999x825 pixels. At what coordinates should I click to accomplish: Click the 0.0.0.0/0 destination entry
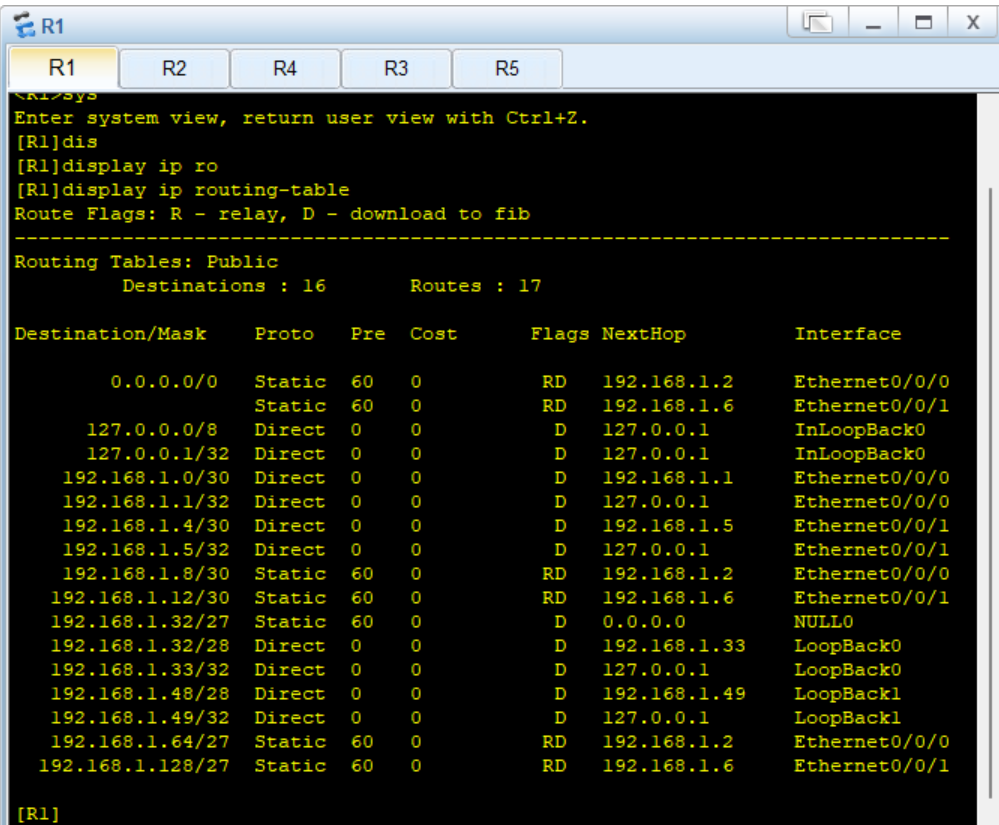164,382
